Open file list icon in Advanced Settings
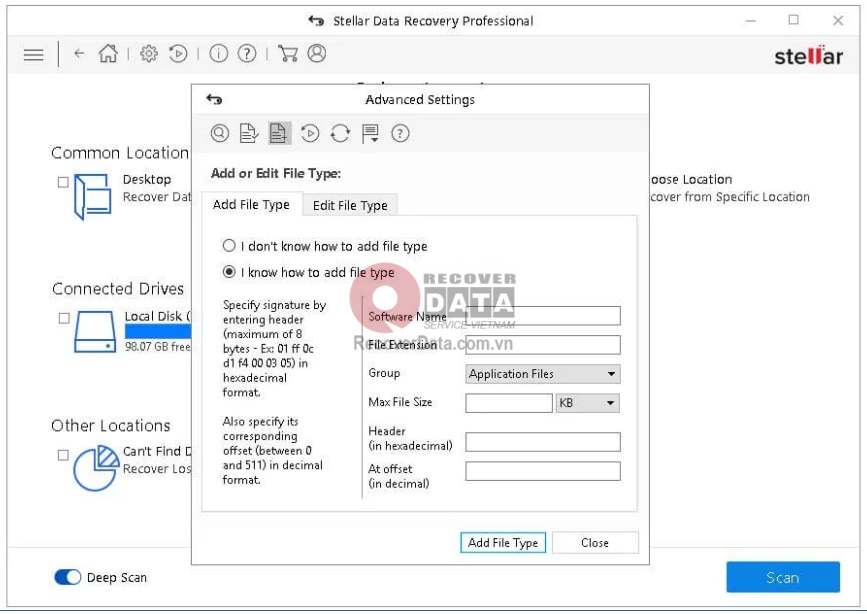The height and width of the screenshot is (614, 867). point(249,133)
